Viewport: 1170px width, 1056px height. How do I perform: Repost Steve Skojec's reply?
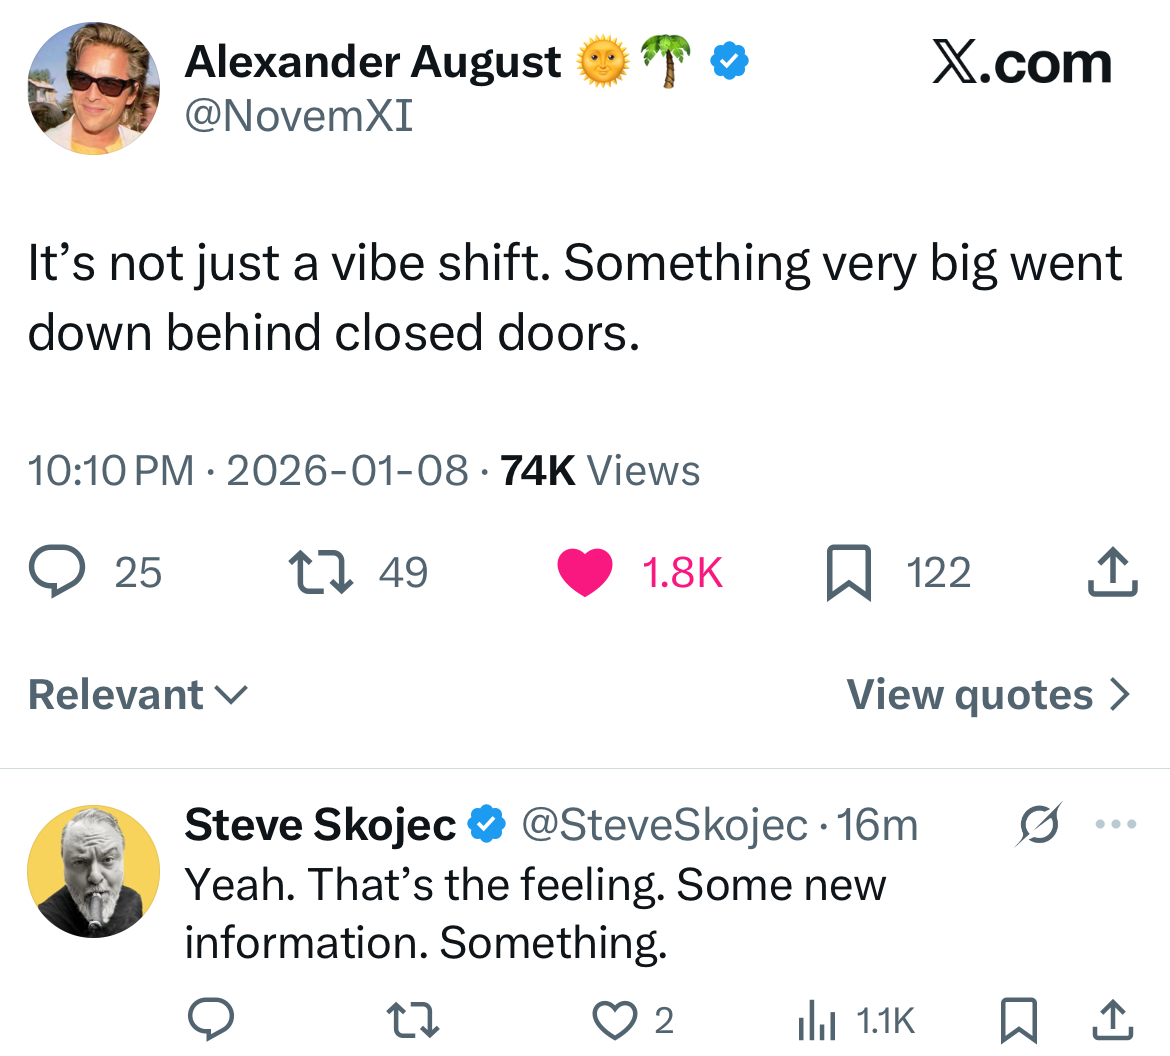(x=414, y=1020)
